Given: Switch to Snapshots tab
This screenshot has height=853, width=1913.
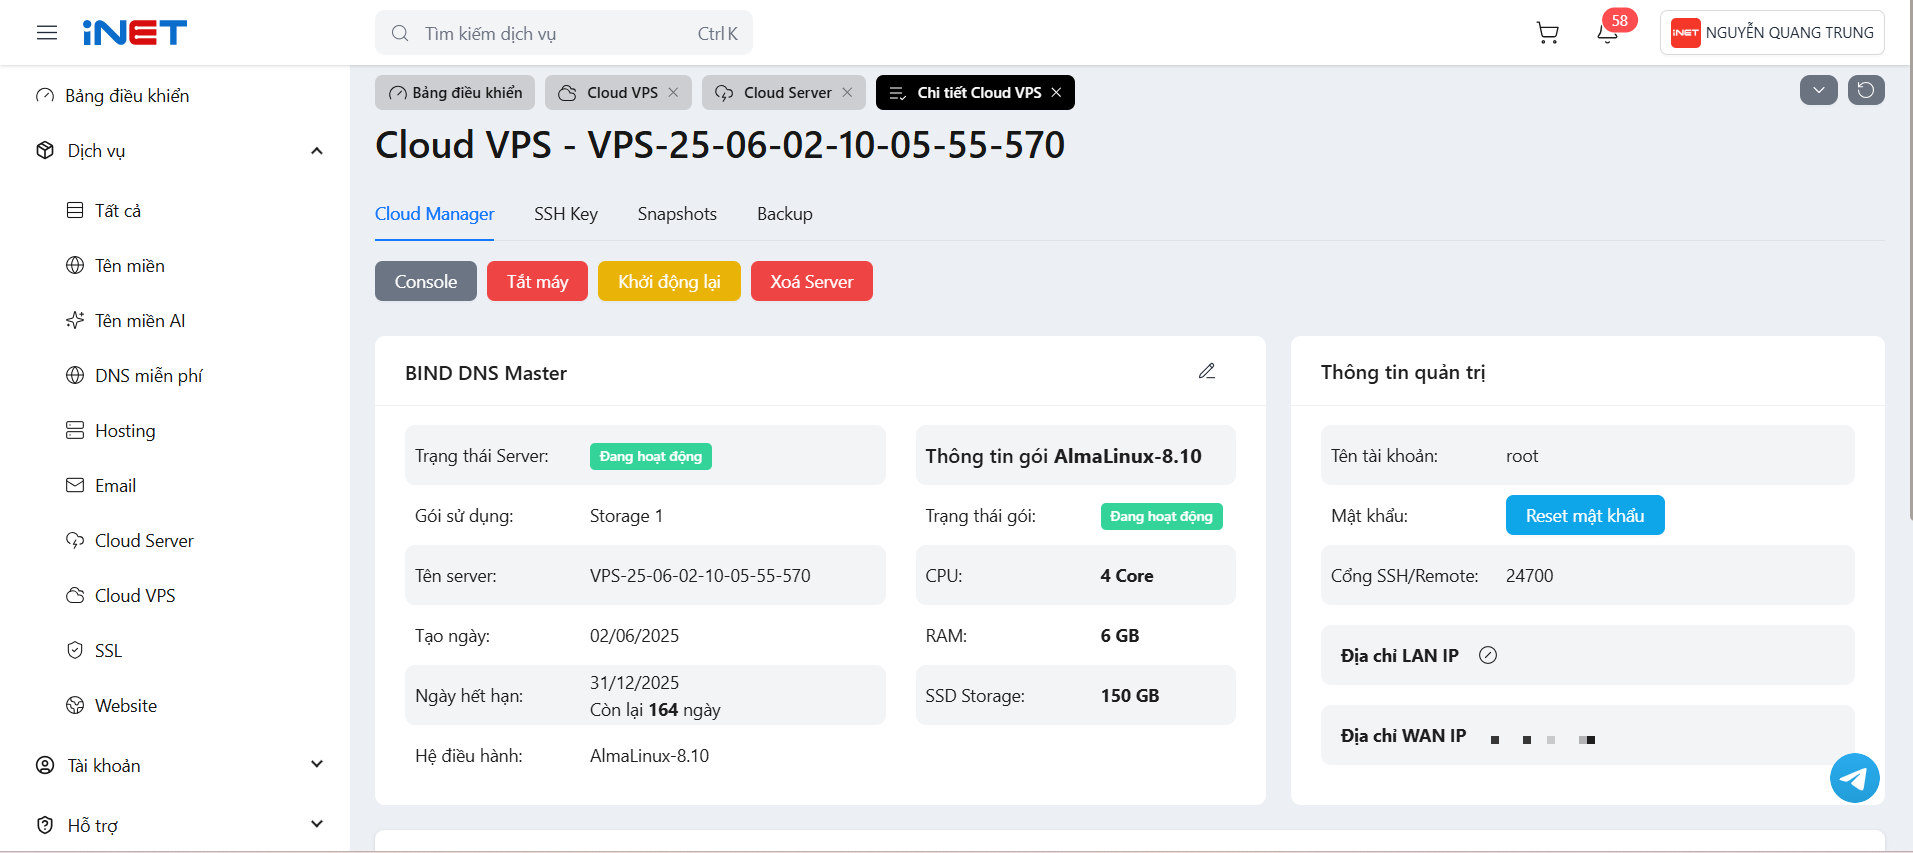Looking at the screenshot, I should pyautogui.click(x=677, y=214).
